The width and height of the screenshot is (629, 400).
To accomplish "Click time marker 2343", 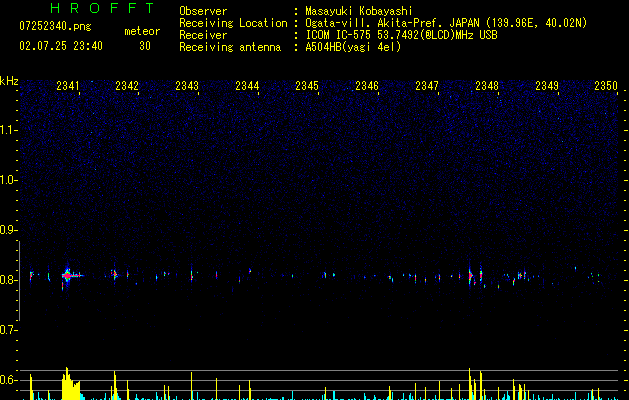I will pos(187,86).
